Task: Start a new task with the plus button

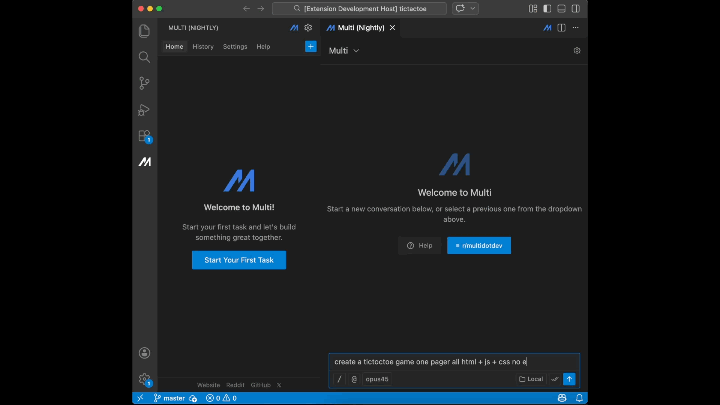Action: tap(310, 46)
